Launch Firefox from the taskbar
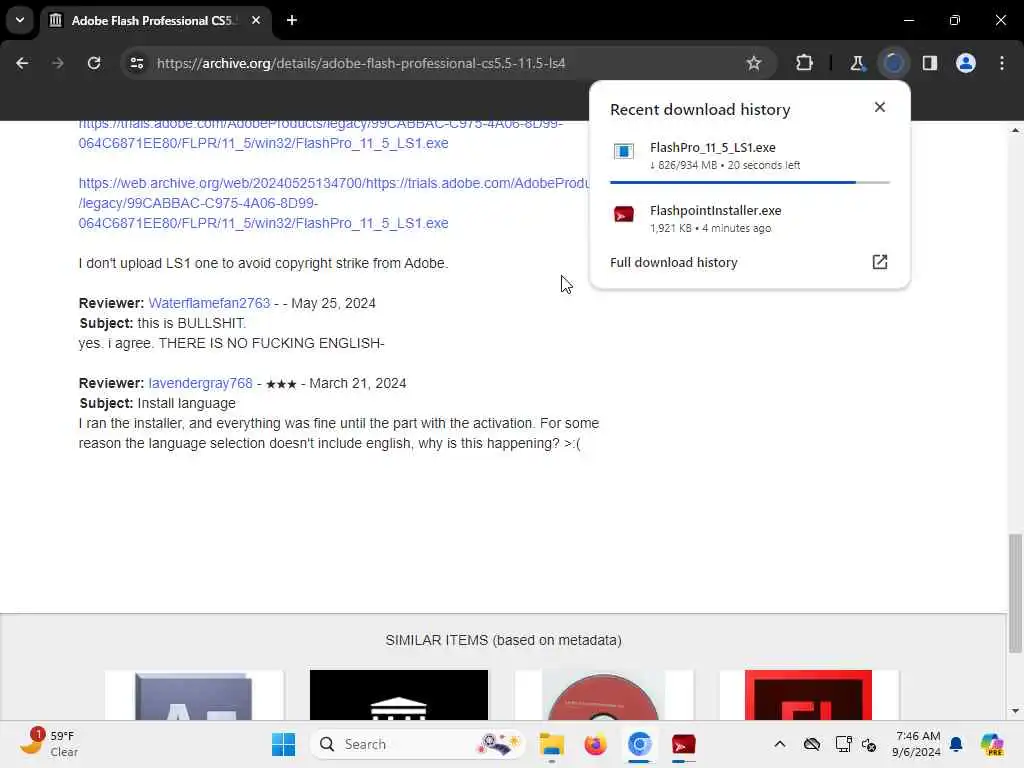The image size is (1024, 768). 595,744
